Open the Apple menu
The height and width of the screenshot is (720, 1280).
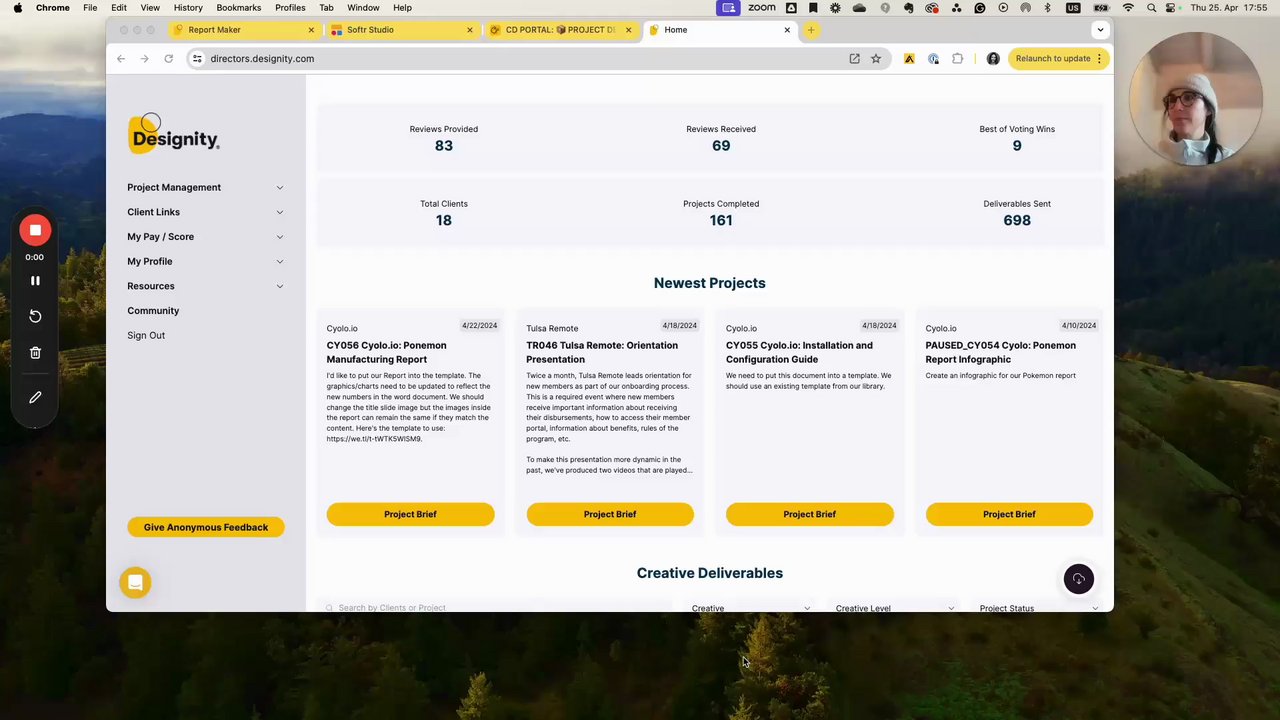[18, 8]
